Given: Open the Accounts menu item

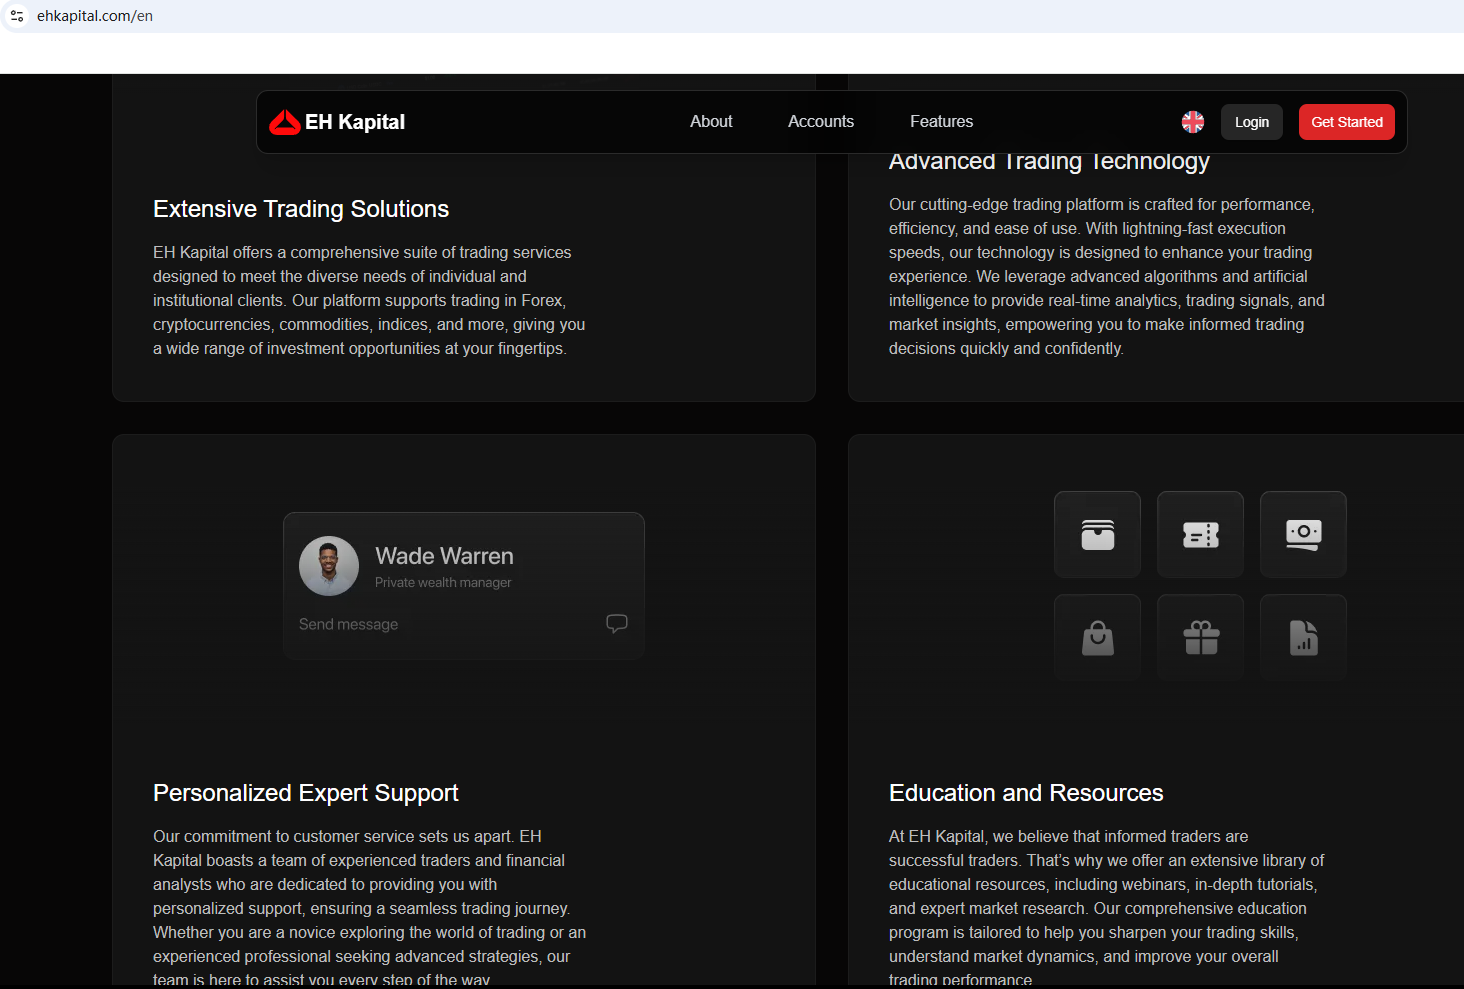Looking at the screenshot, I should (821, 121).
